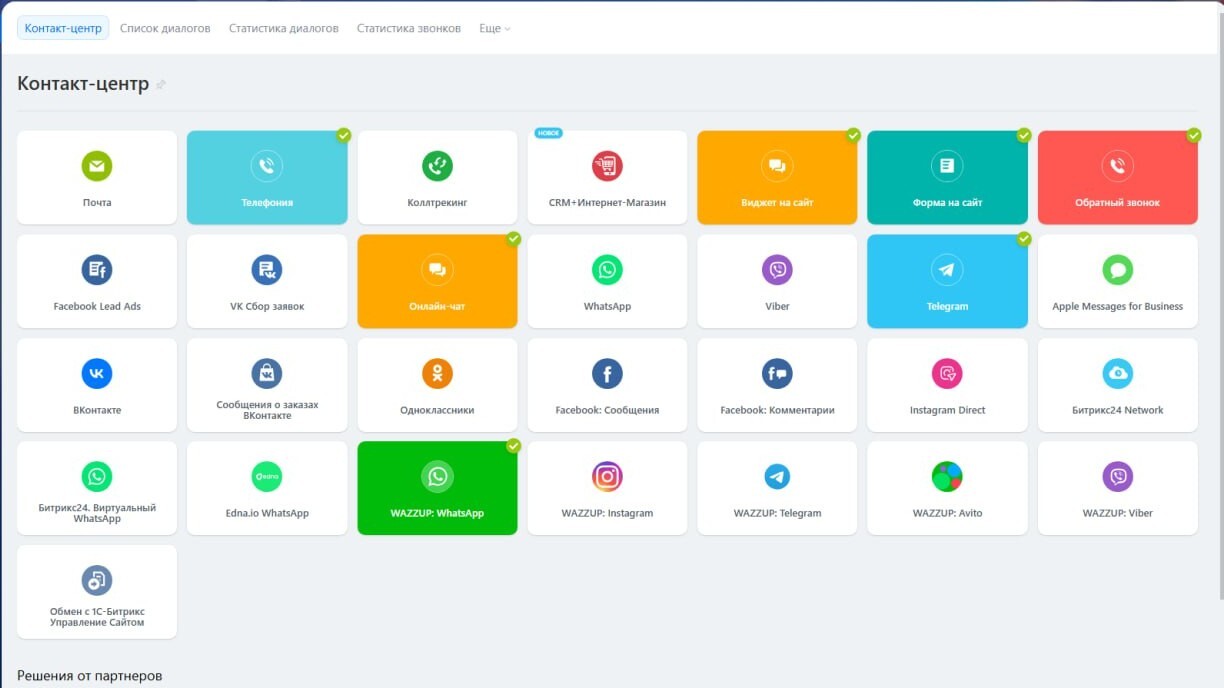Click the Коллтрекинг label

coord(437,203)
